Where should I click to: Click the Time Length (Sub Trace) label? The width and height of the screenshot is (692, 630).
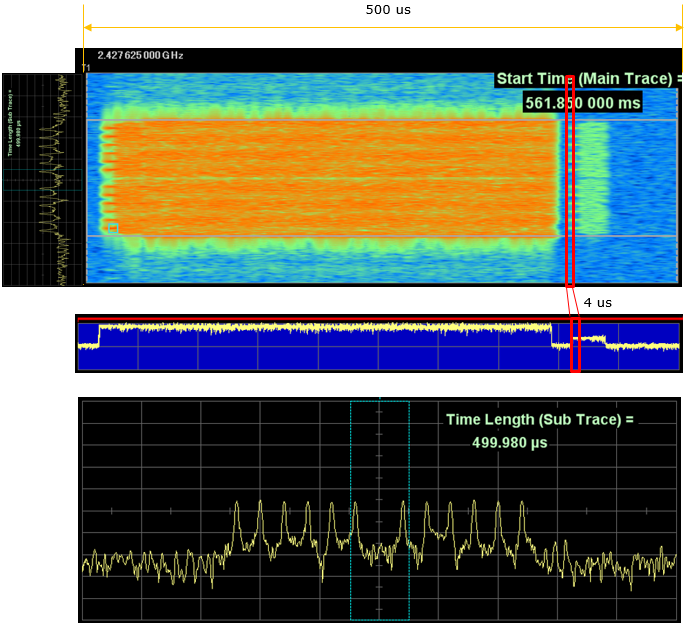(539, 419)
